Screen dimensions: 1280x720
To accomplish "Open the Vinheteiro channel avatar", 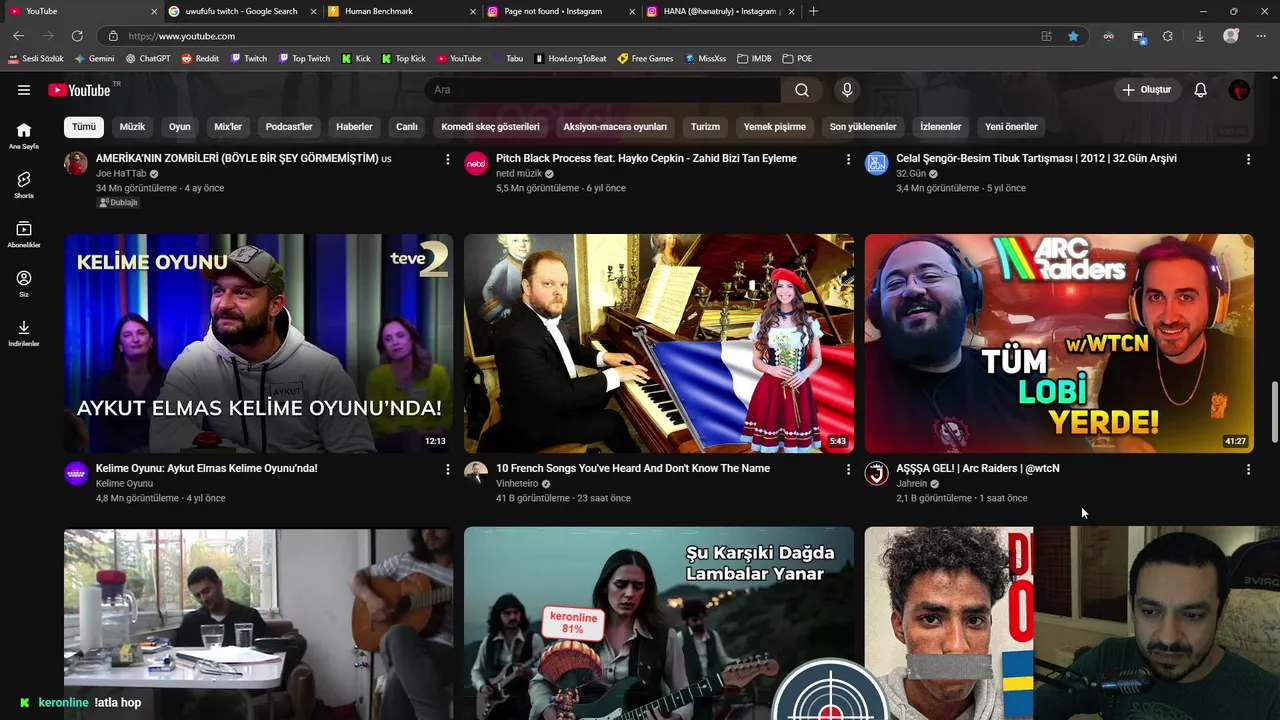I will 476,473.
